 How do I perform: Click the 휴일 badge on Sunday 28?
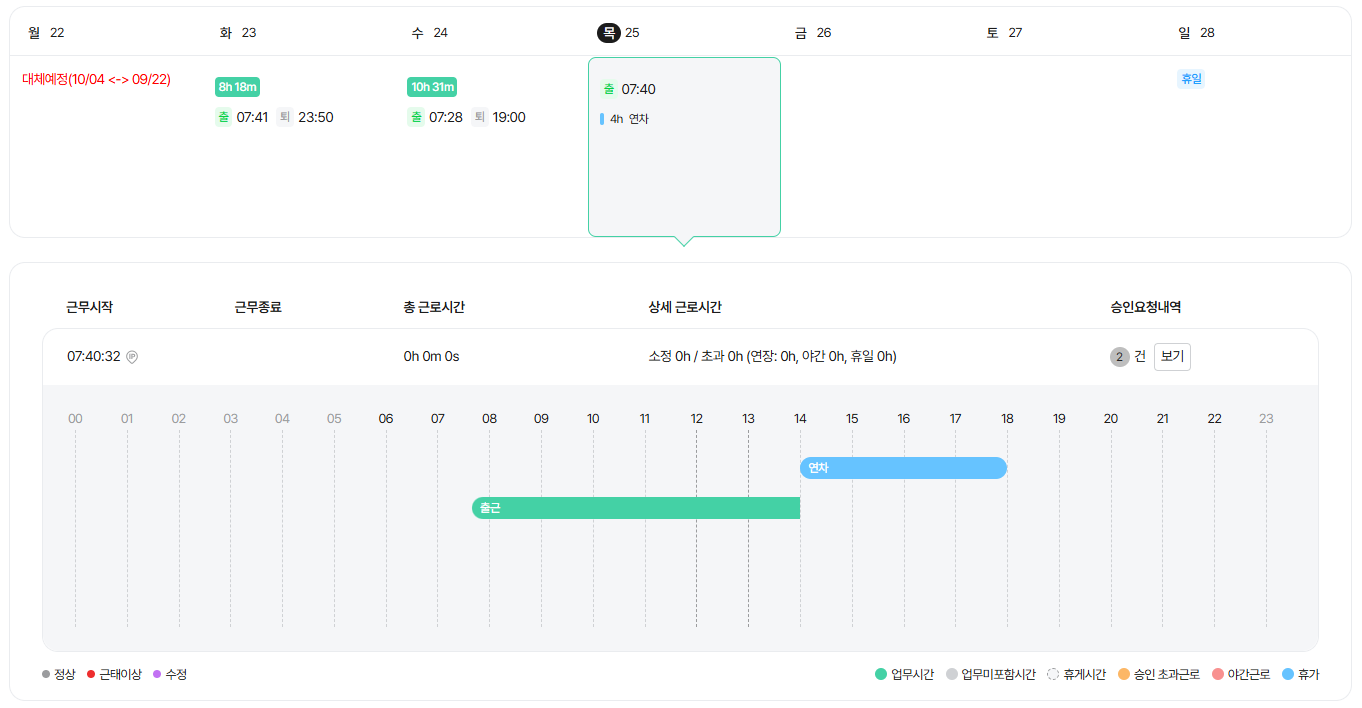coord(1191,79)
